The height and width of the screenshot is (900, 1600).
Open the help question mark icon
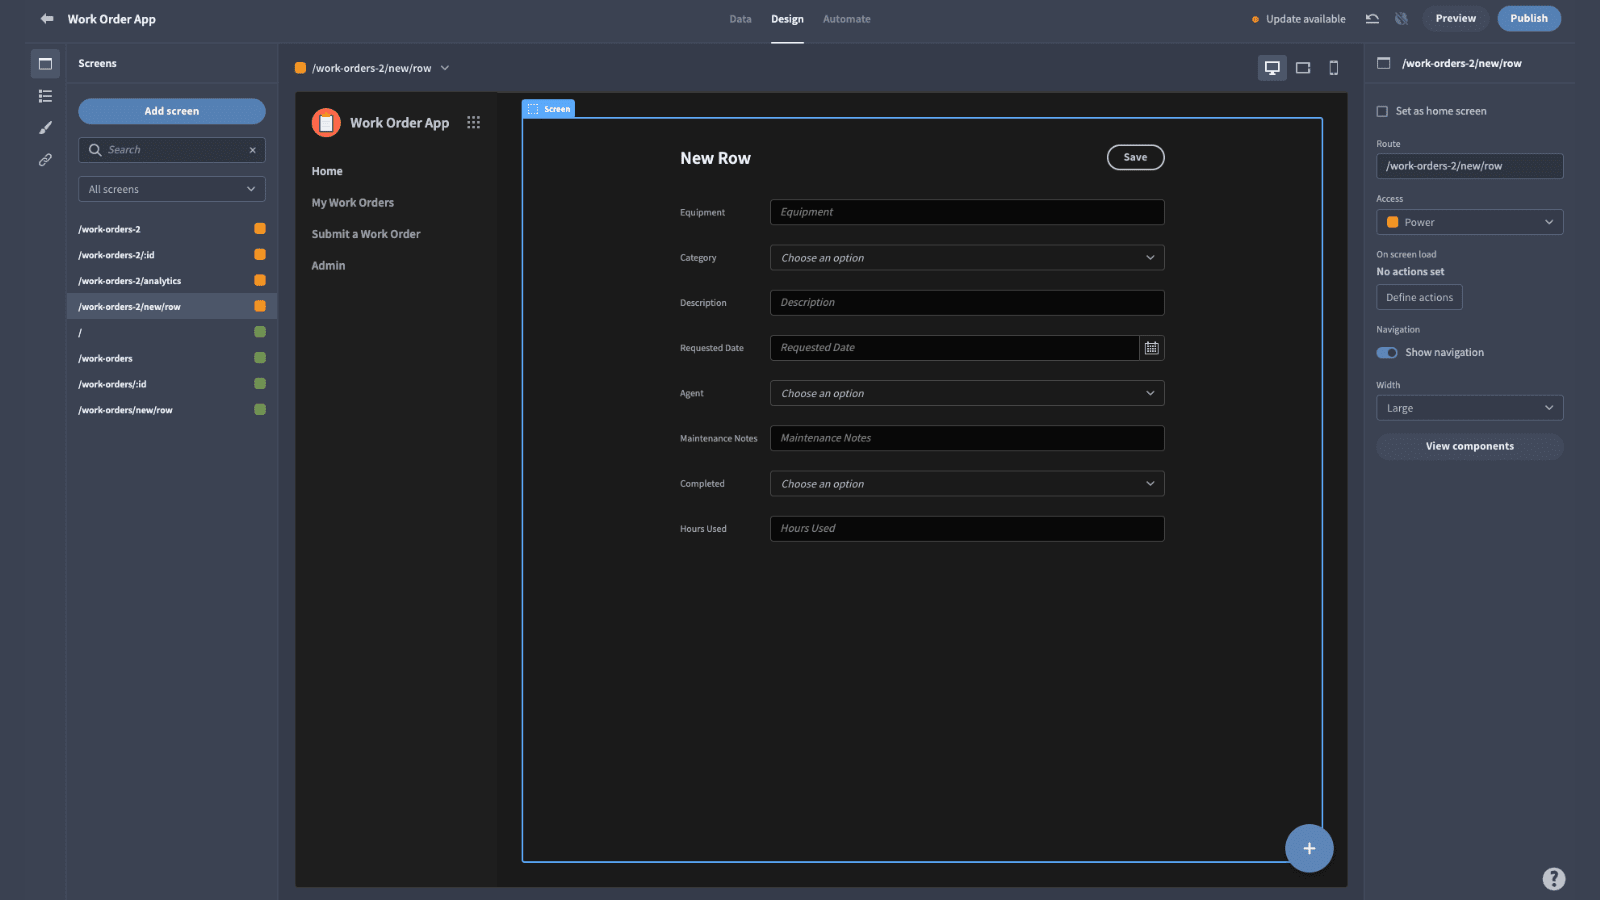(1553, 878)
